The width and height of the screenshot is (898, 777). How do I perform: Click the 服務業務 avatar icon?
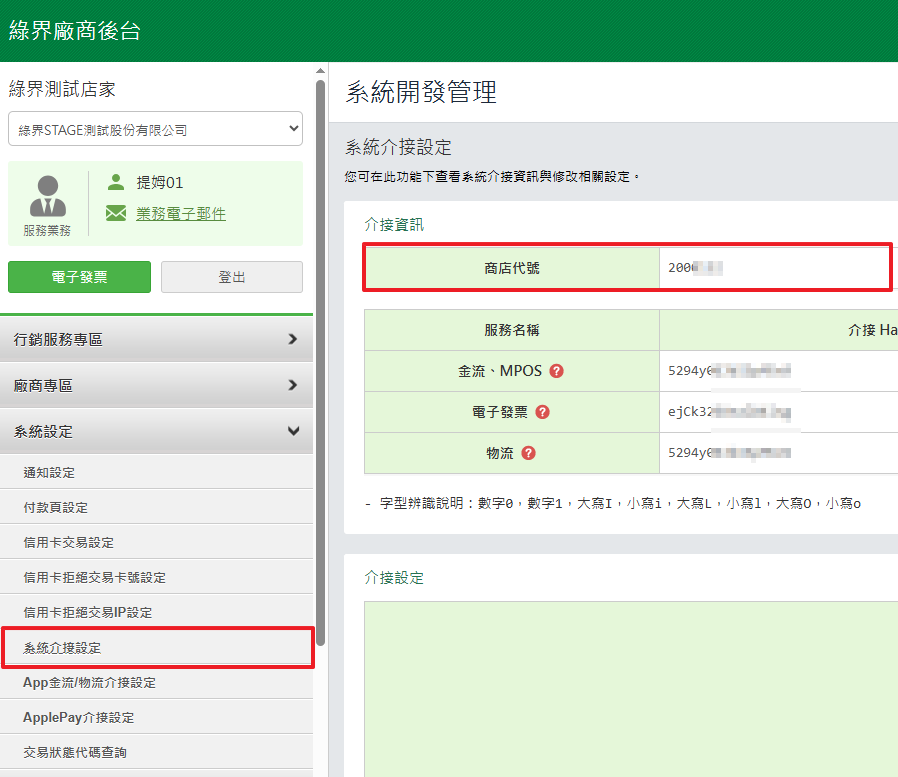(x=48, y=196)
